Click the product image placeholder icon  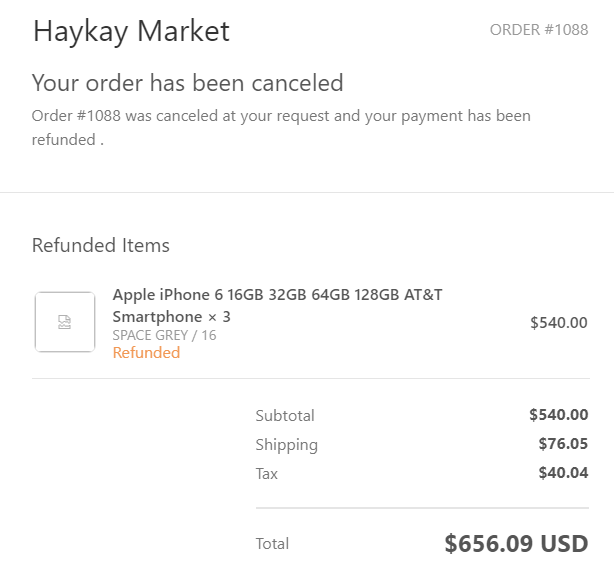(x=65, y=322)
